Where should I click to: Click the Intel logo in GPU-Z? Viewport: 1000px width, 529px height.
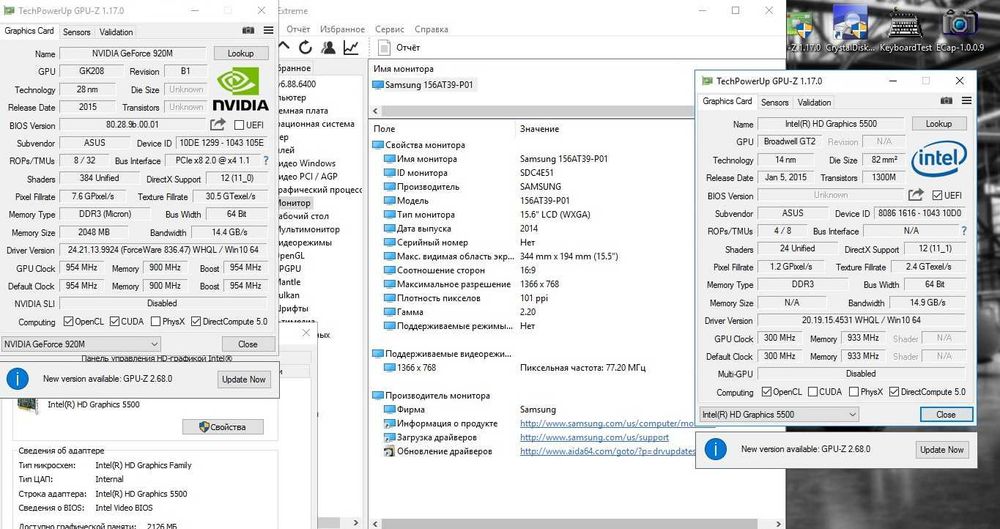(939, 159)
